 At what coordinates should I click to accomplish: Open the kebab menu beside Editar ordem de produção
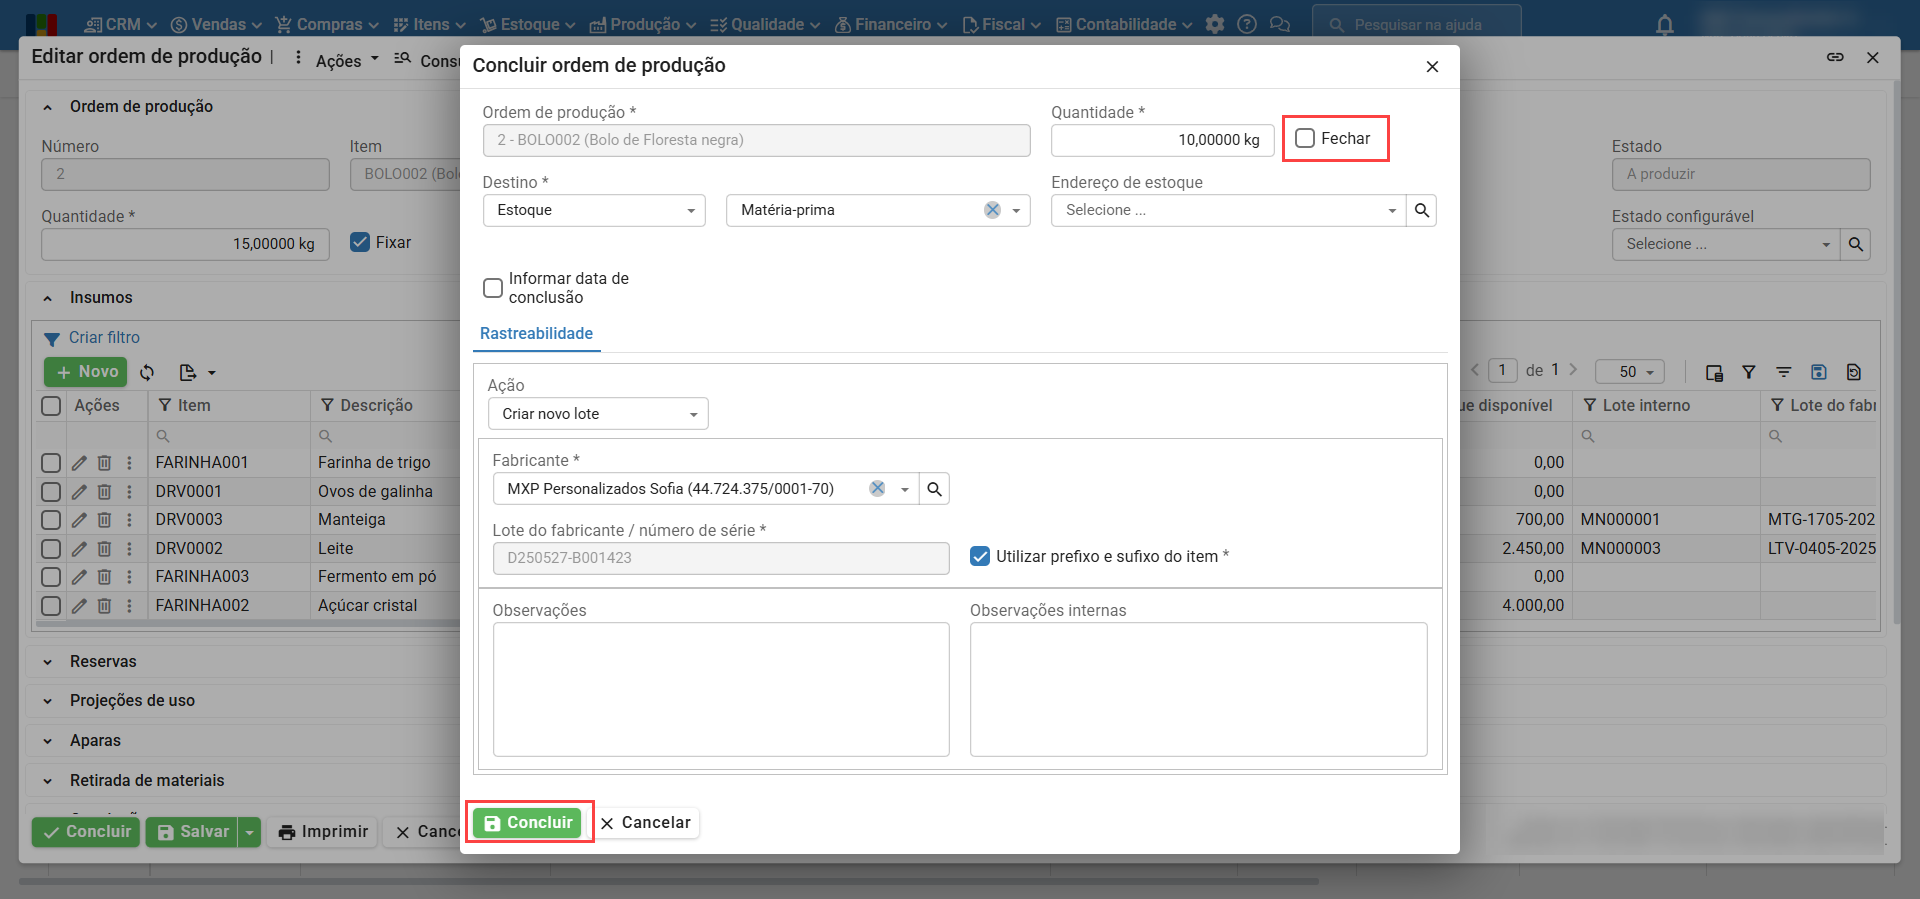click(298, 58)
